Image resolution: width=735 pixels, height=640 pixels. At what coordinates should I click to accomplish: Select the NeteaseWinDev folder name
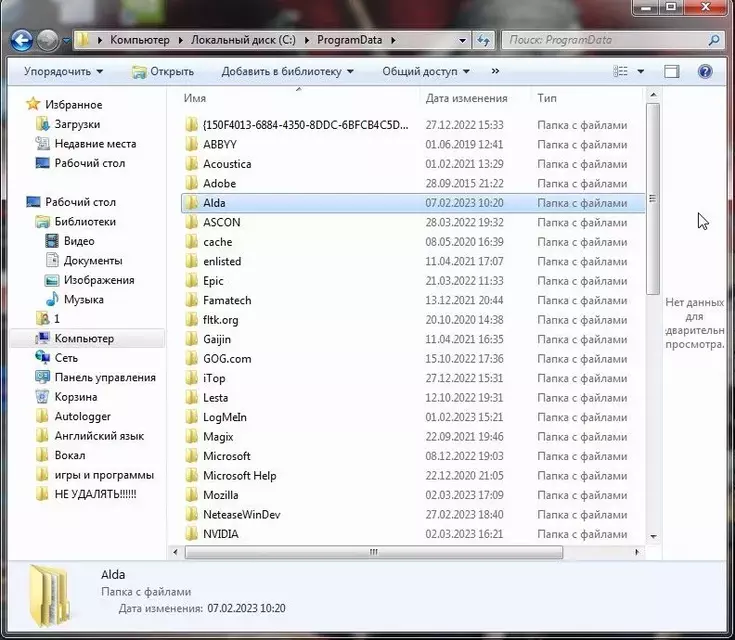(x=241, y=514)
